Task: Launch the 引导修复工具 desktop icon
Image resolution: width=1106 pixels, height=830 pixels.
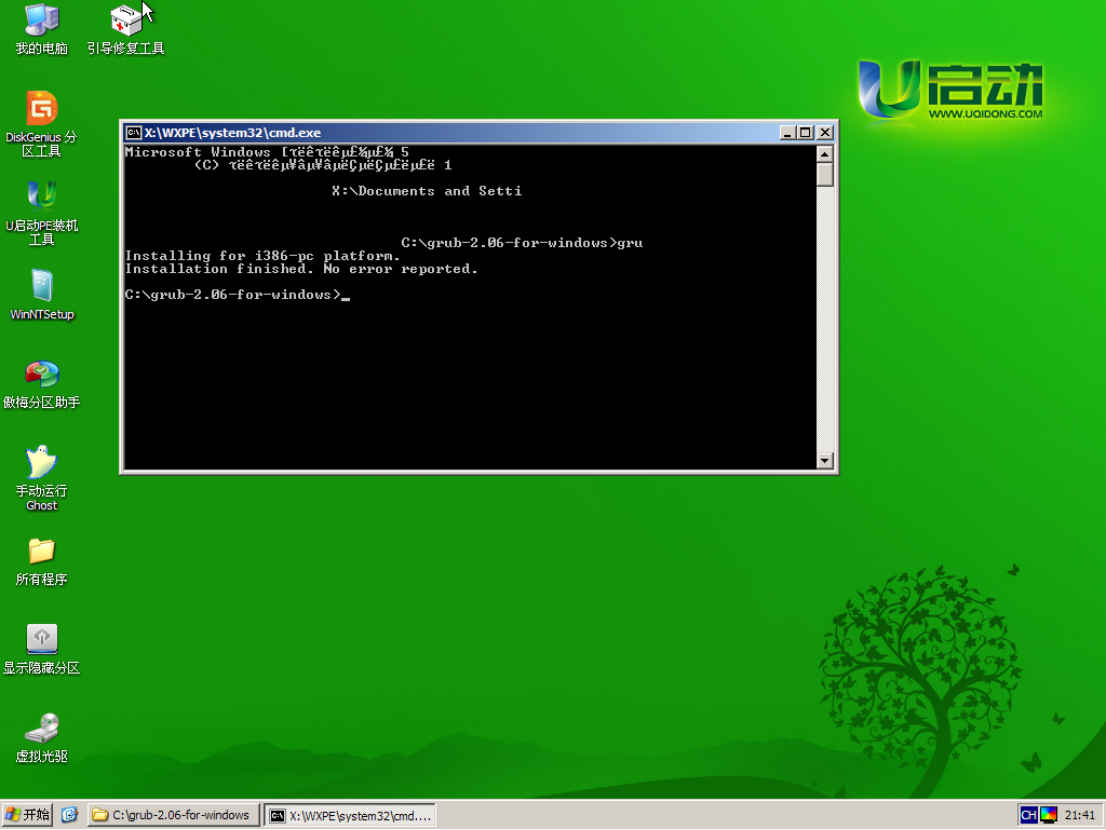Action: pyautogui.click(x=126, y=29)
